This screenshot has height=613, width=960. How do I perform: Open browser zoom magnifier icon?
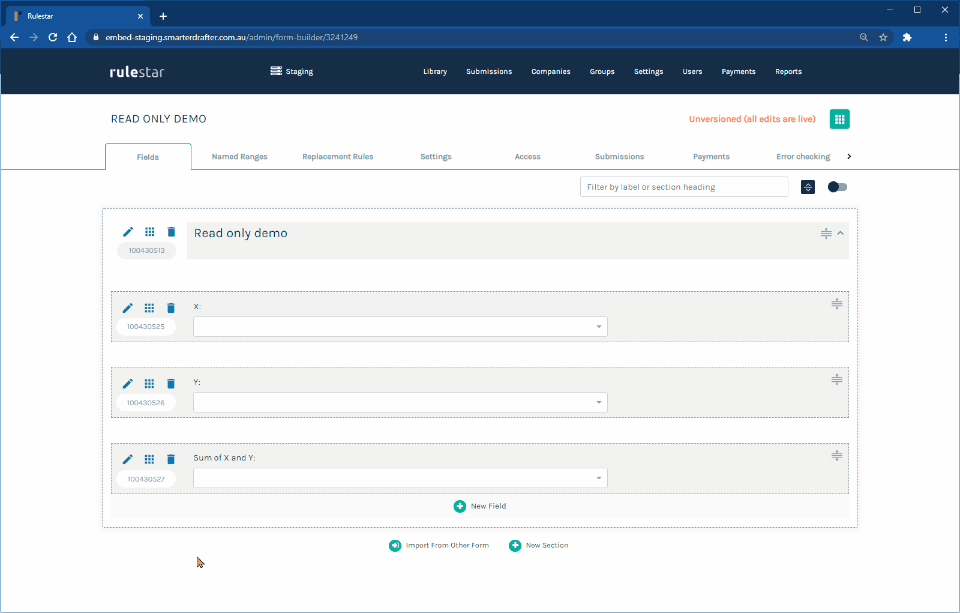coord(864,37)
